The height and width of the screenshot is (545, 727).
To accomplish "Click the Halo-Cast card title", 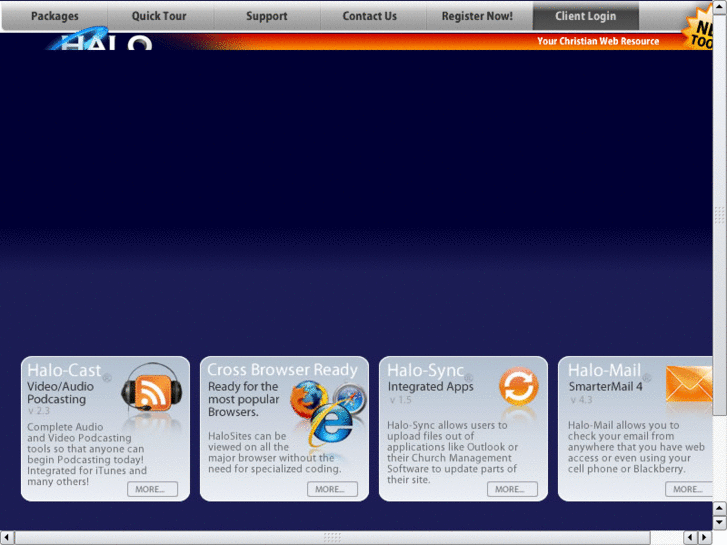I will pyautogui.click(x=64, y=370).
